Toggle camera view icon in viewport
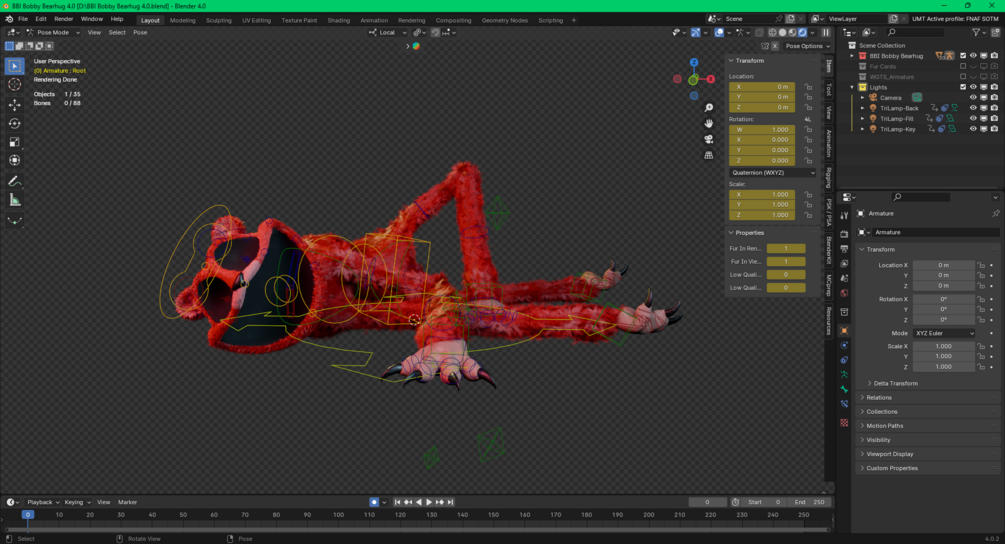The image size is (1005, 544). pos(709,139)
